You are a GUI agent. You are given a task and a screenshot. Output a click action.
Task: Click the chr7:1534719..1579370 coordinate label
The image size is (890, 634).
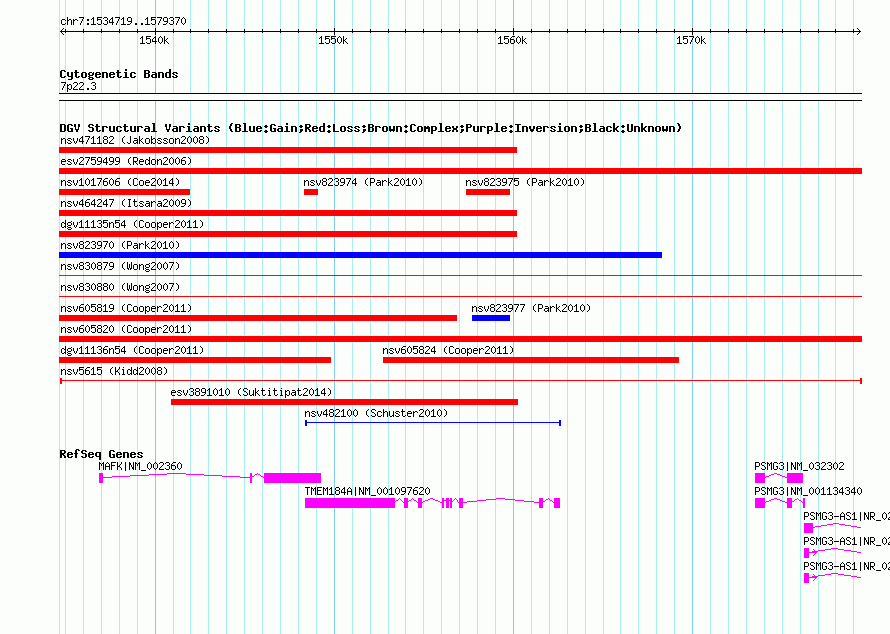[x=123, y=21]
